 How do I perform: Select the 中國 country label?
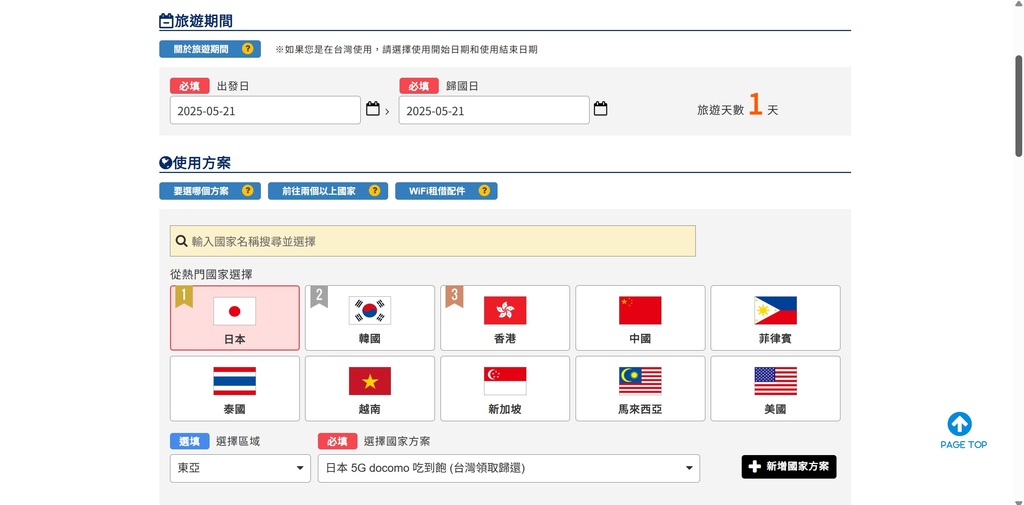(640, 339)
